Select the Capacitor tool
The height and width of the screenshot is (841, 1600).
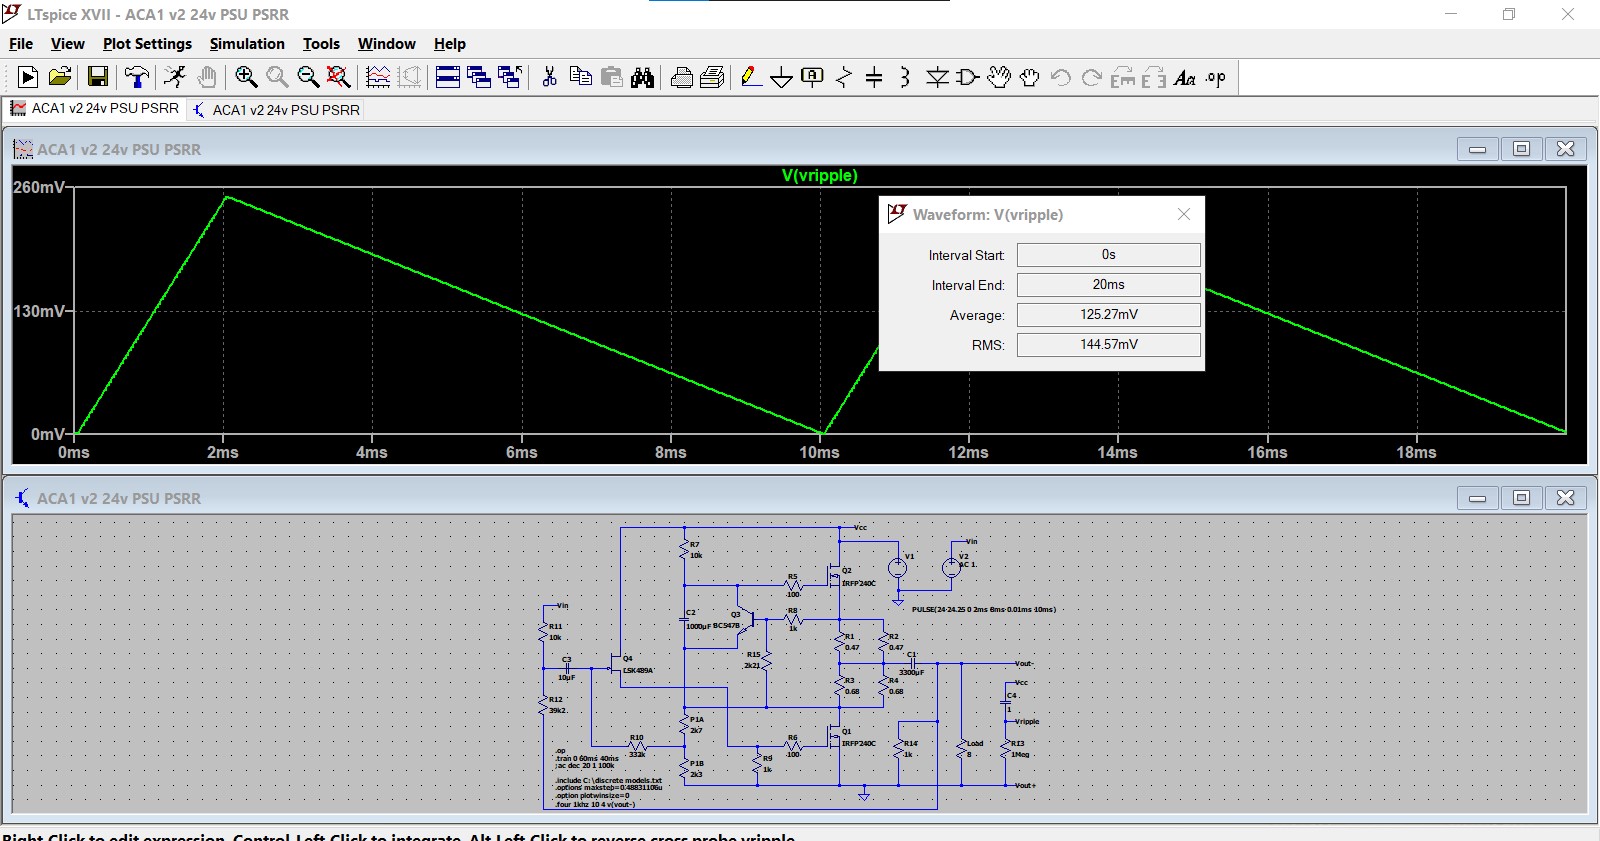point(874,77)
